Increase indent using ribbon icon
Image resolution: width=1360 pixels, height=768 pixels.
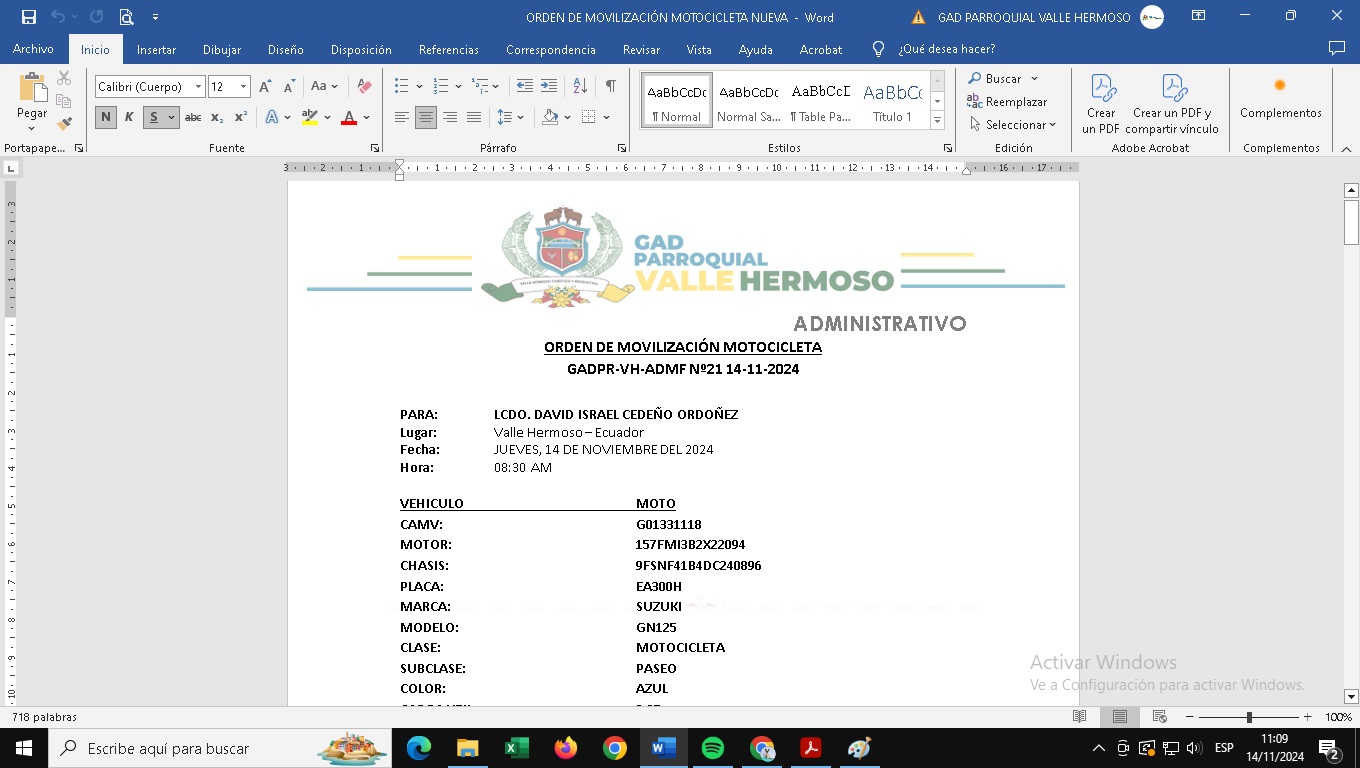(x=549, y=86)
